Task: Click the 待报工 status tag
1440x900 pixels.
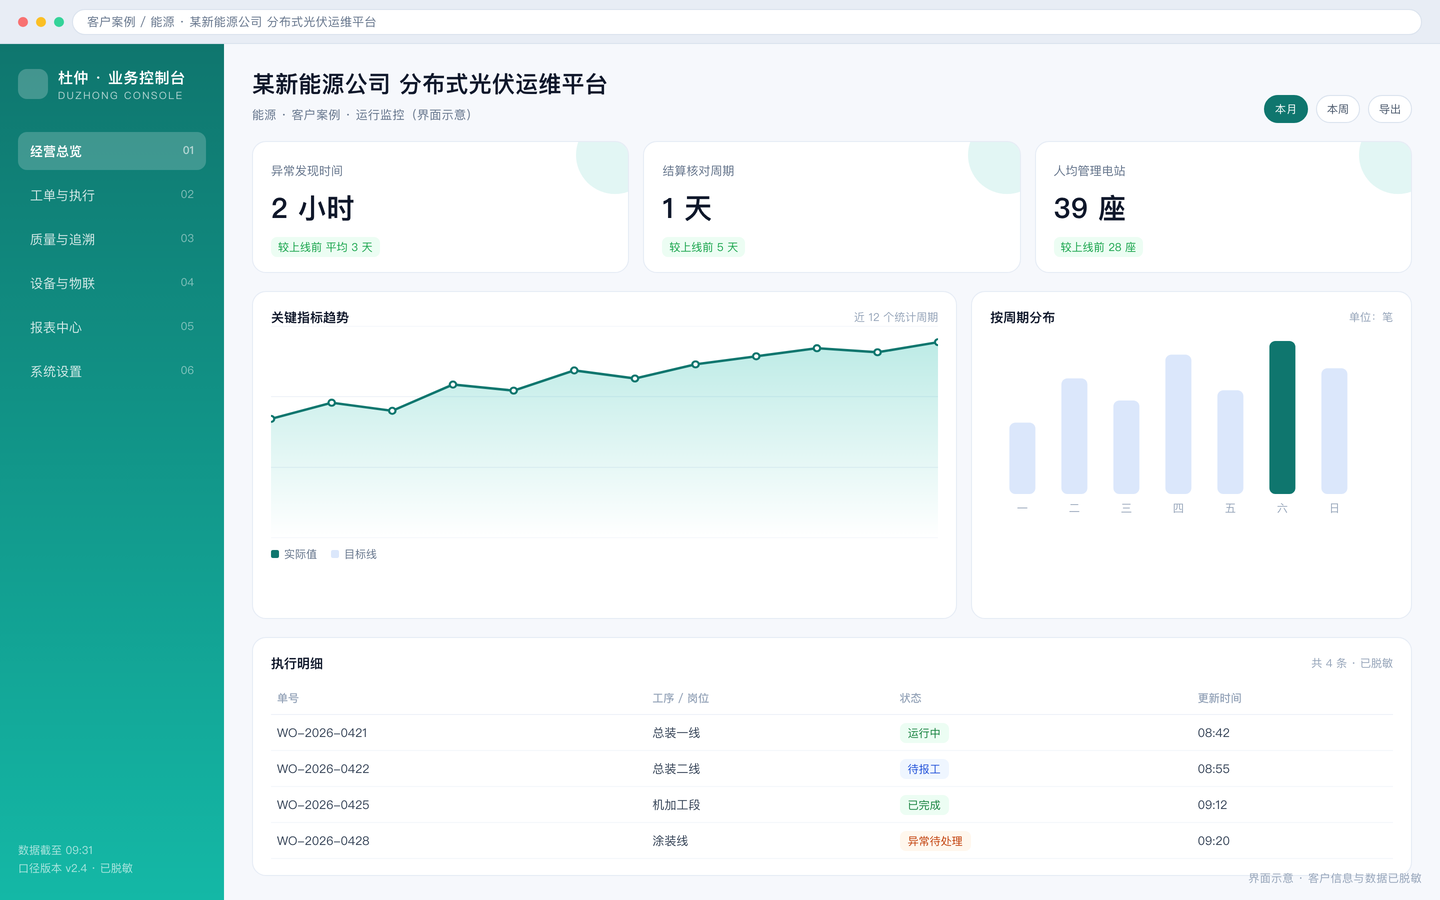Action: click(x=924, y=769)
